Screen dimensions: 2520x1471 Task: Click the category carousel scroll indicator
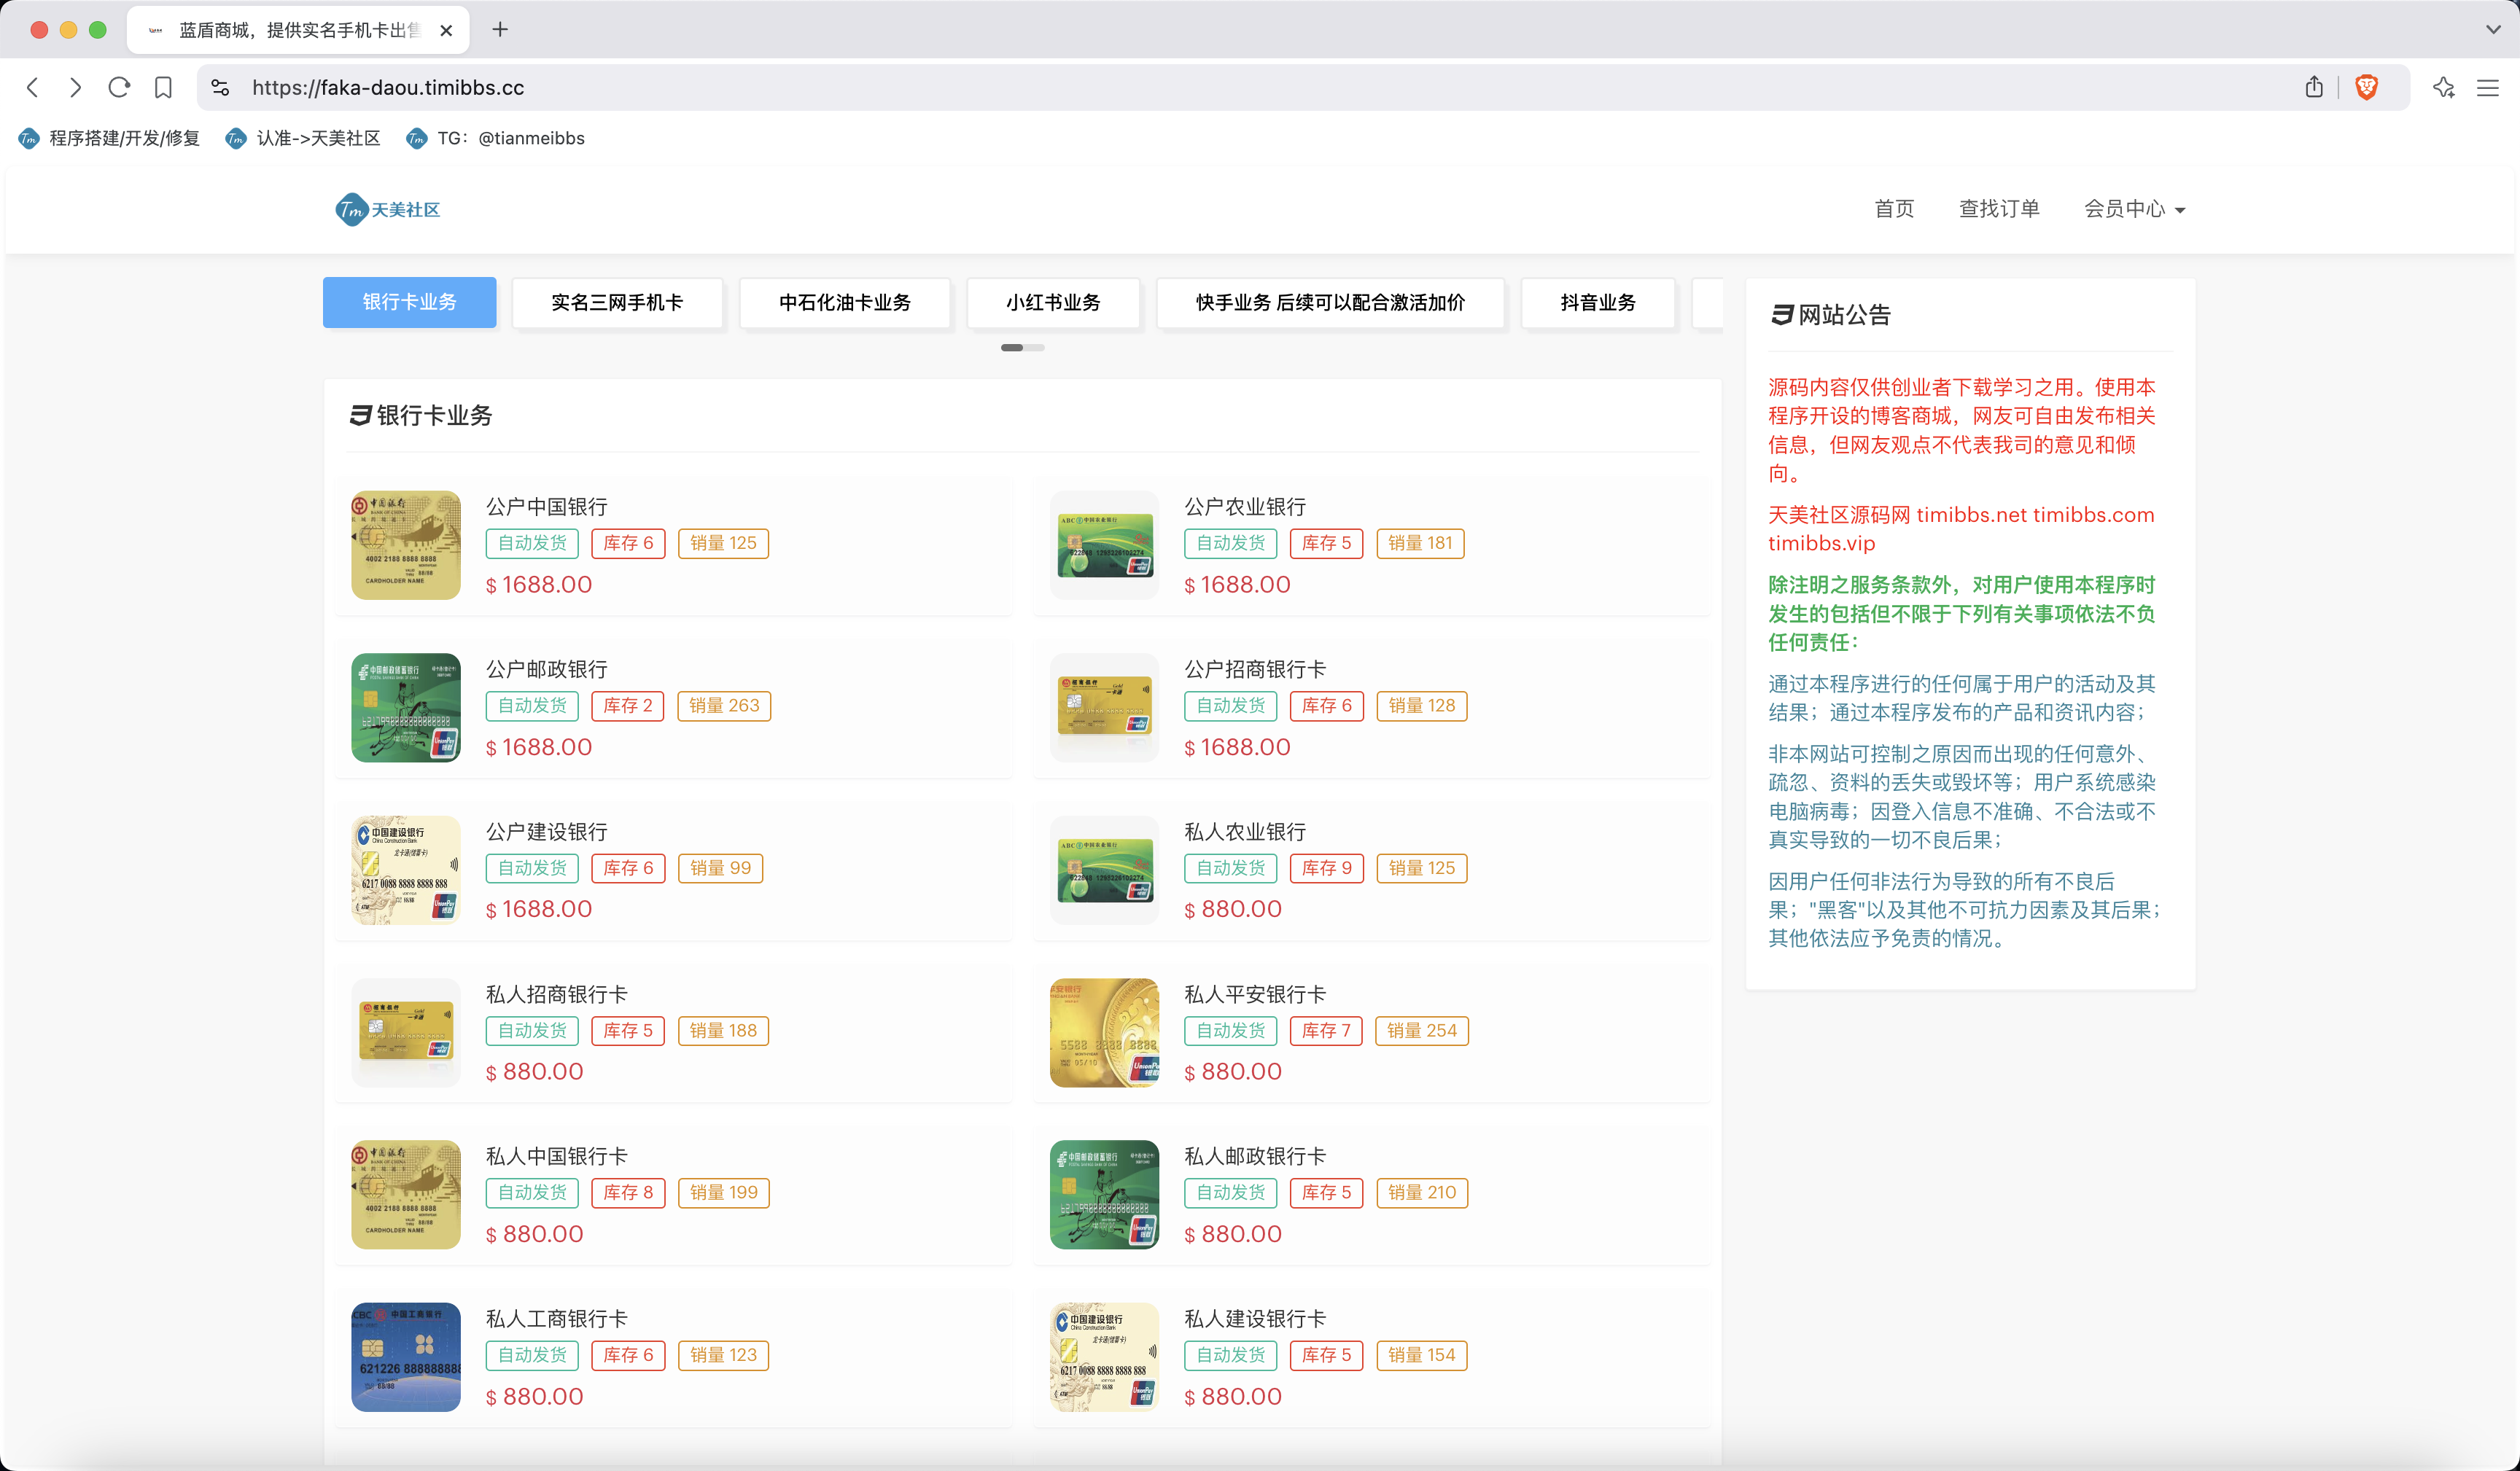point(1022,347)
